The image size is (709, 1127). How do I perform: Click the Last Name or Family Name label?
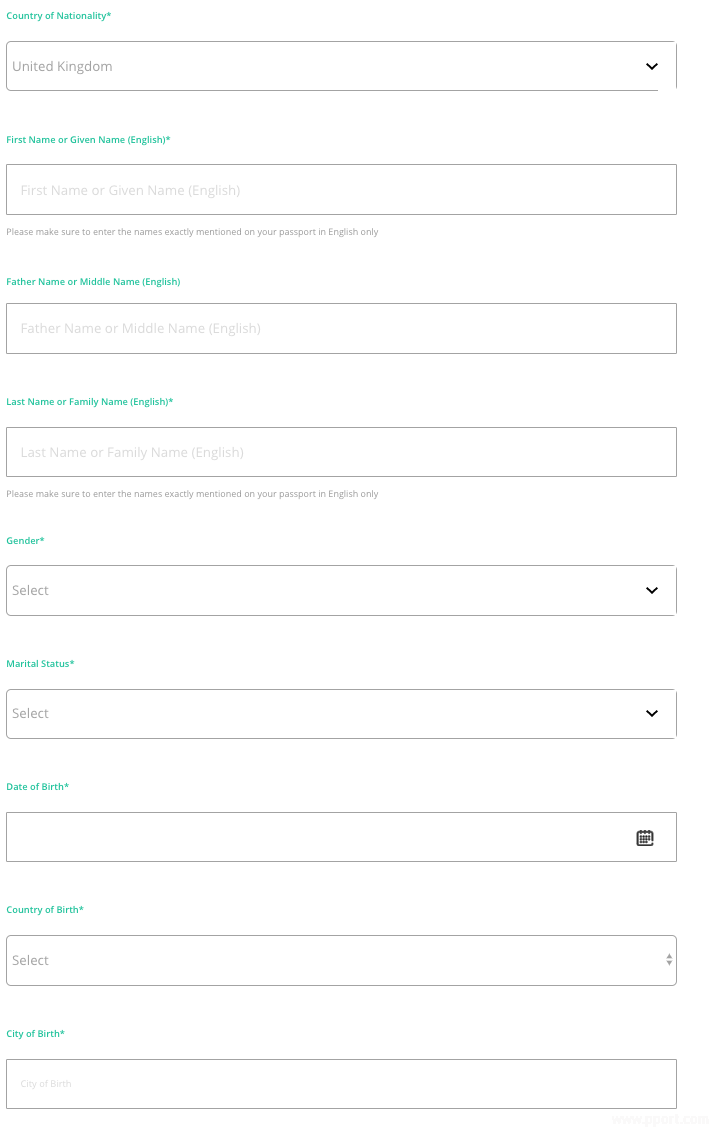coord(90,402)
